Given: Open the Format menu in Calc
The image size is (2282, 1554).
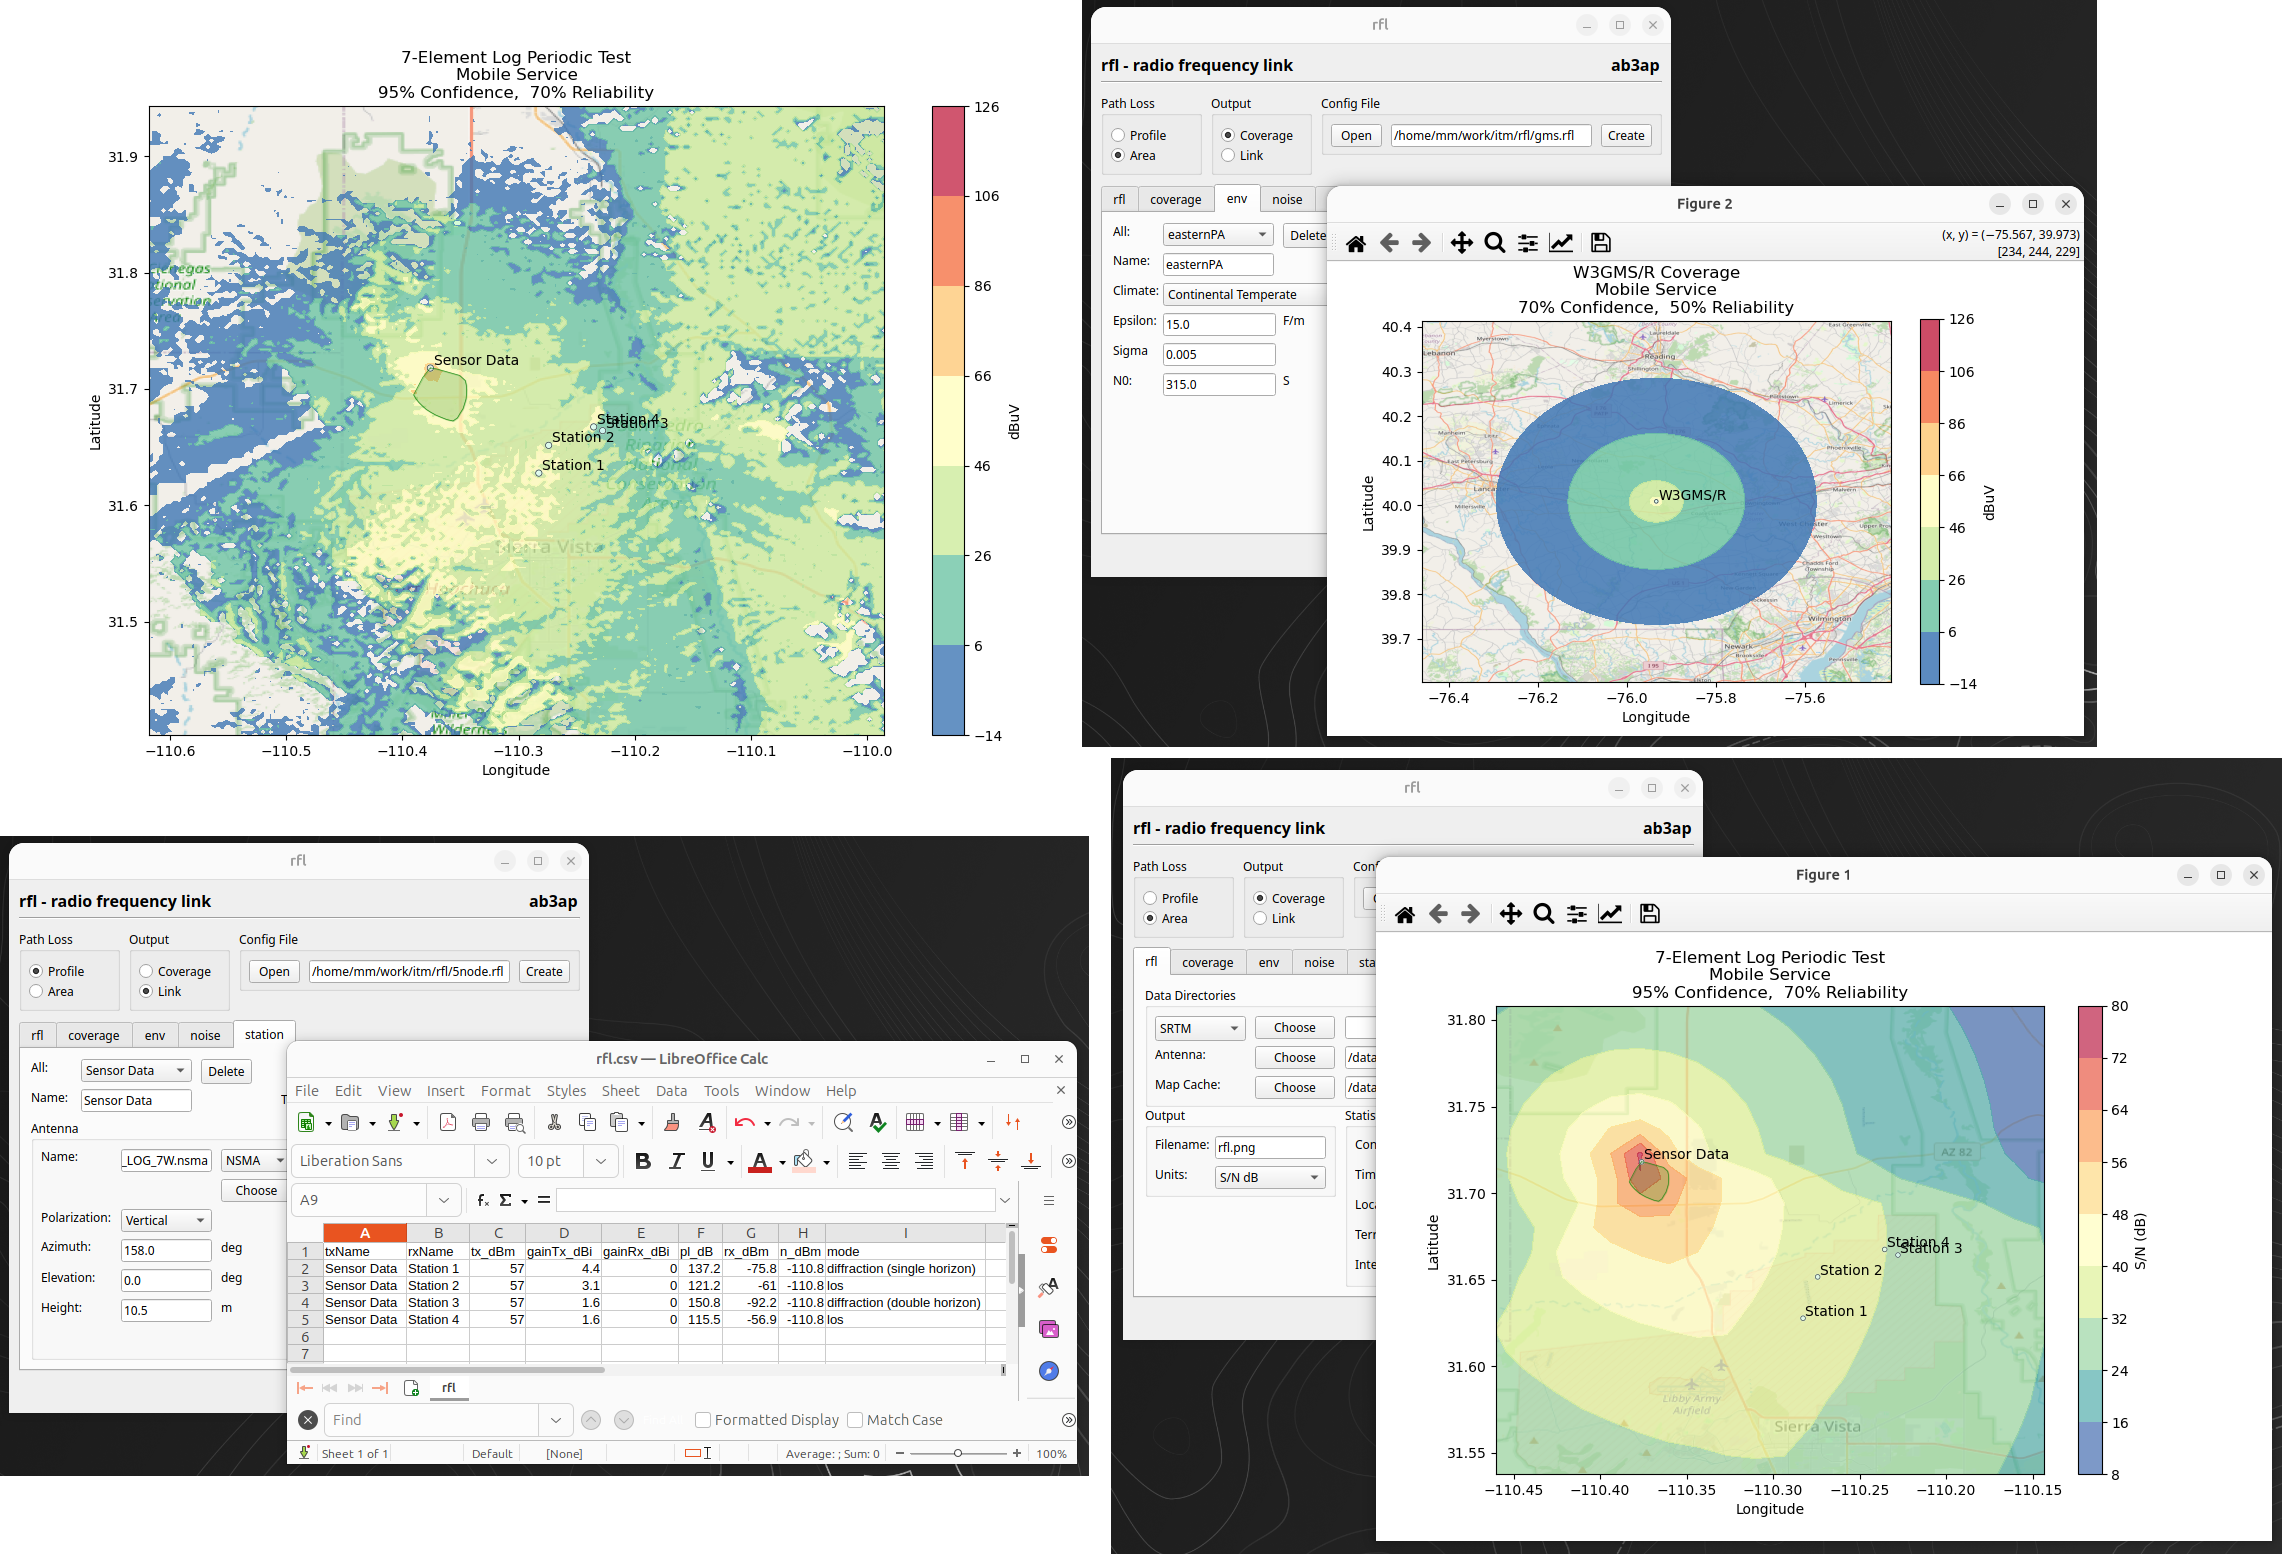Looking at the screenshot, I should [505, 1091].
